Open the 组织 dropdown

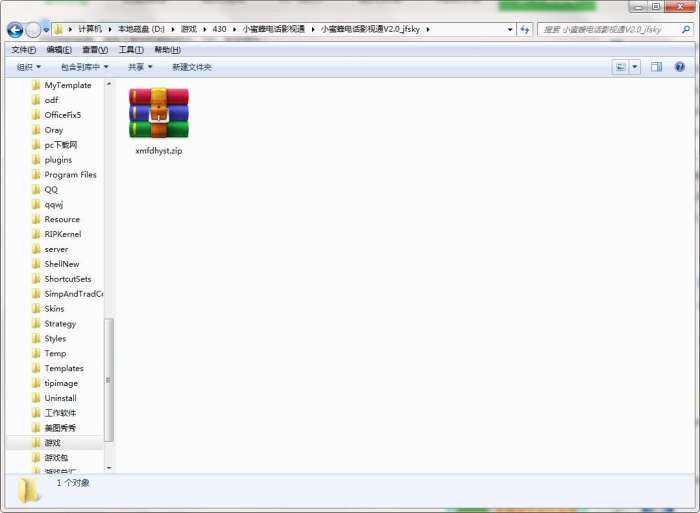point(29,67)
